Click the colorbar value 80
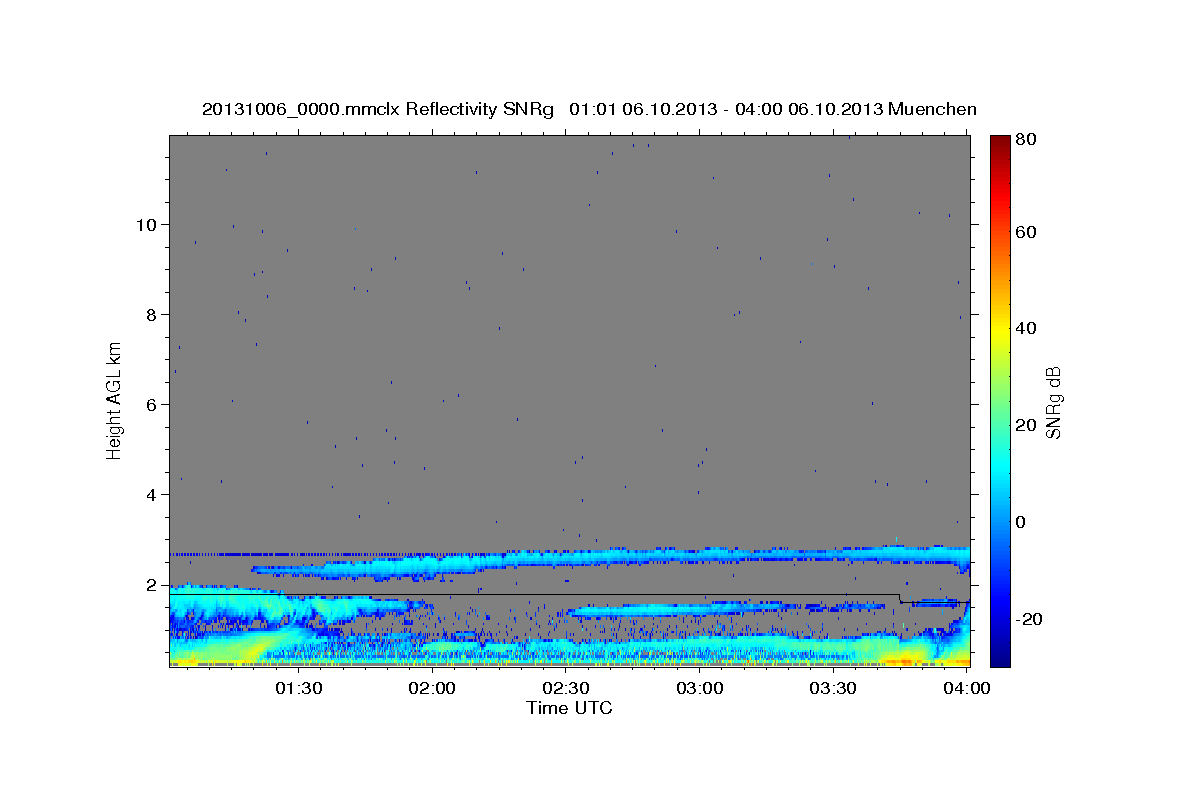The width and height of the screenshot is (1200, 800). point(1024,140)
